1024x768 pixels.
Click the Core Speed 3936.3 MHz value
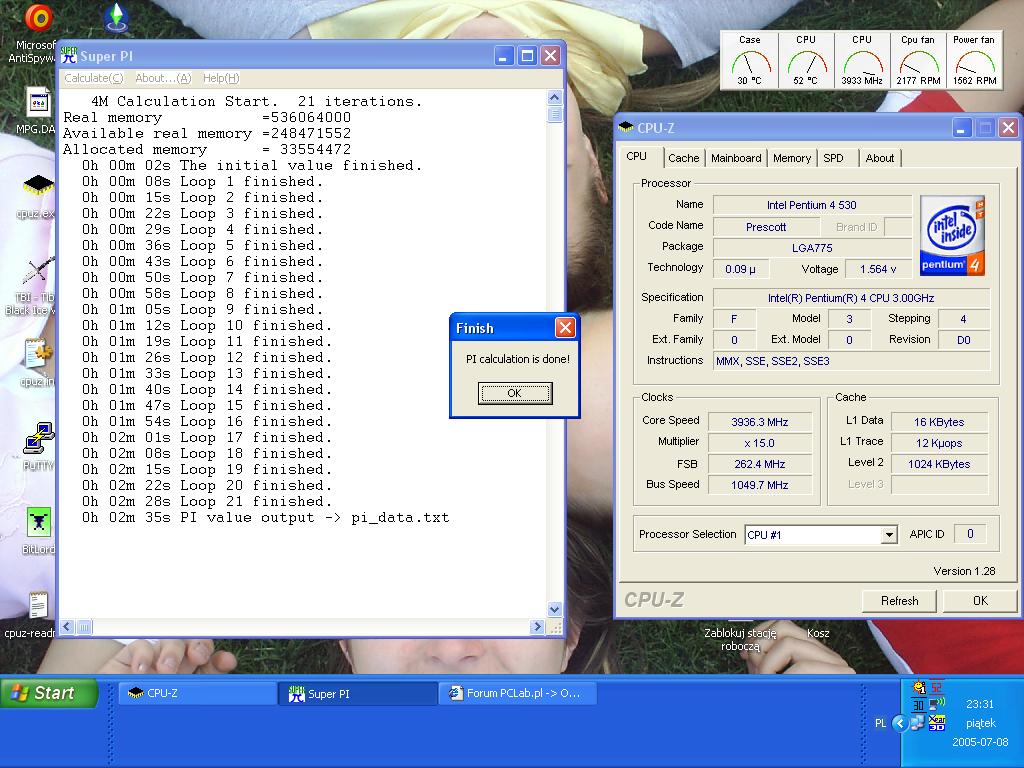tap(760, 422)
